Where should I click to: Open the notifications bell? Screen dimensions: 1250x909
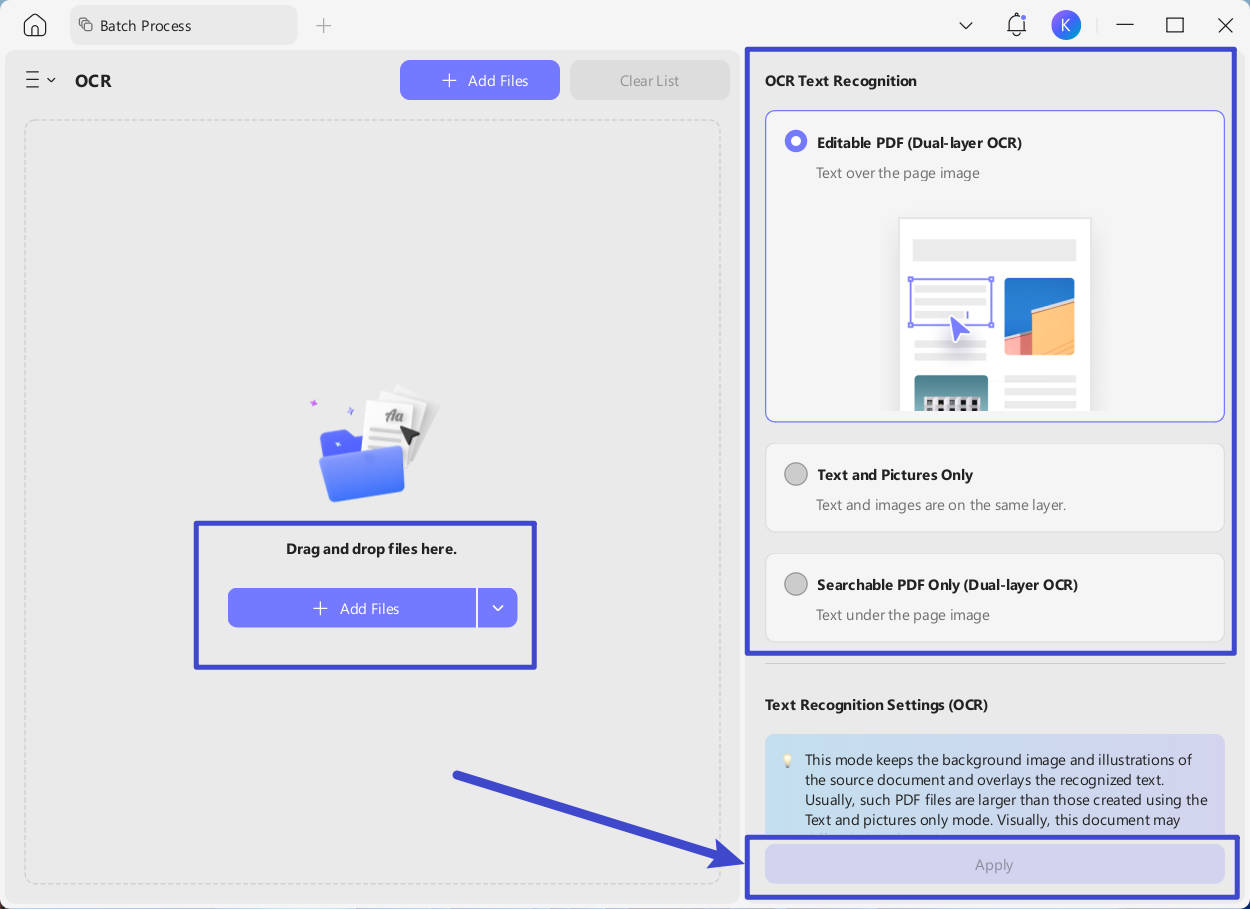(x=1017, y=25)
